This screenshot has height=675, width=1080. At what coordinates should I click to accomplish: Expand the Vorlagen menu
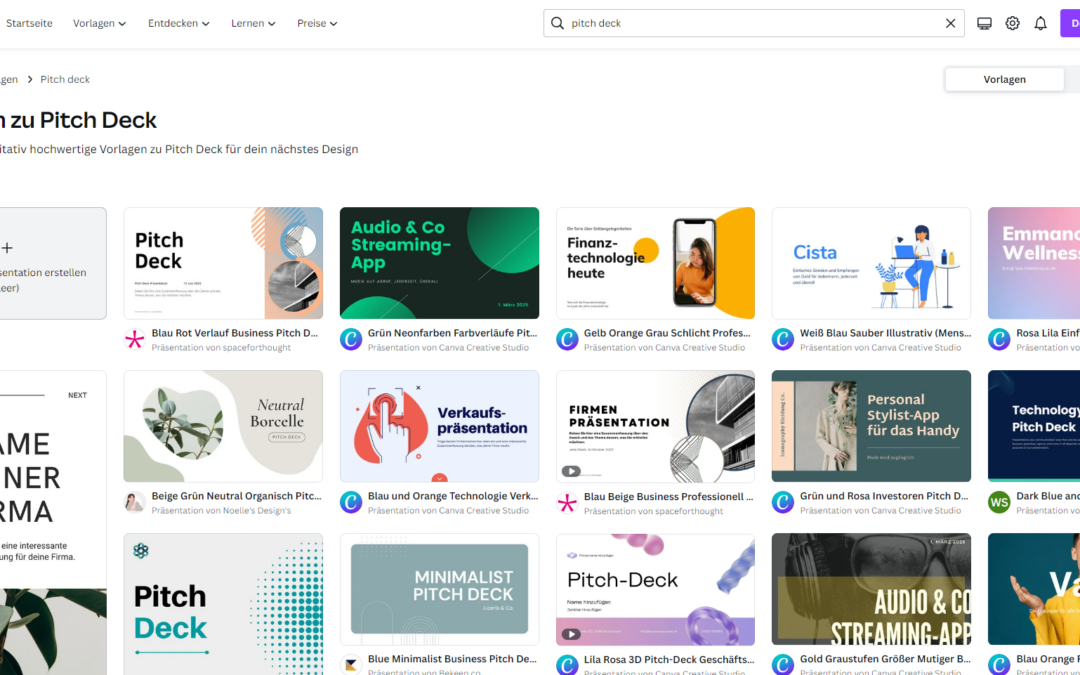click(x=99, y=23)
